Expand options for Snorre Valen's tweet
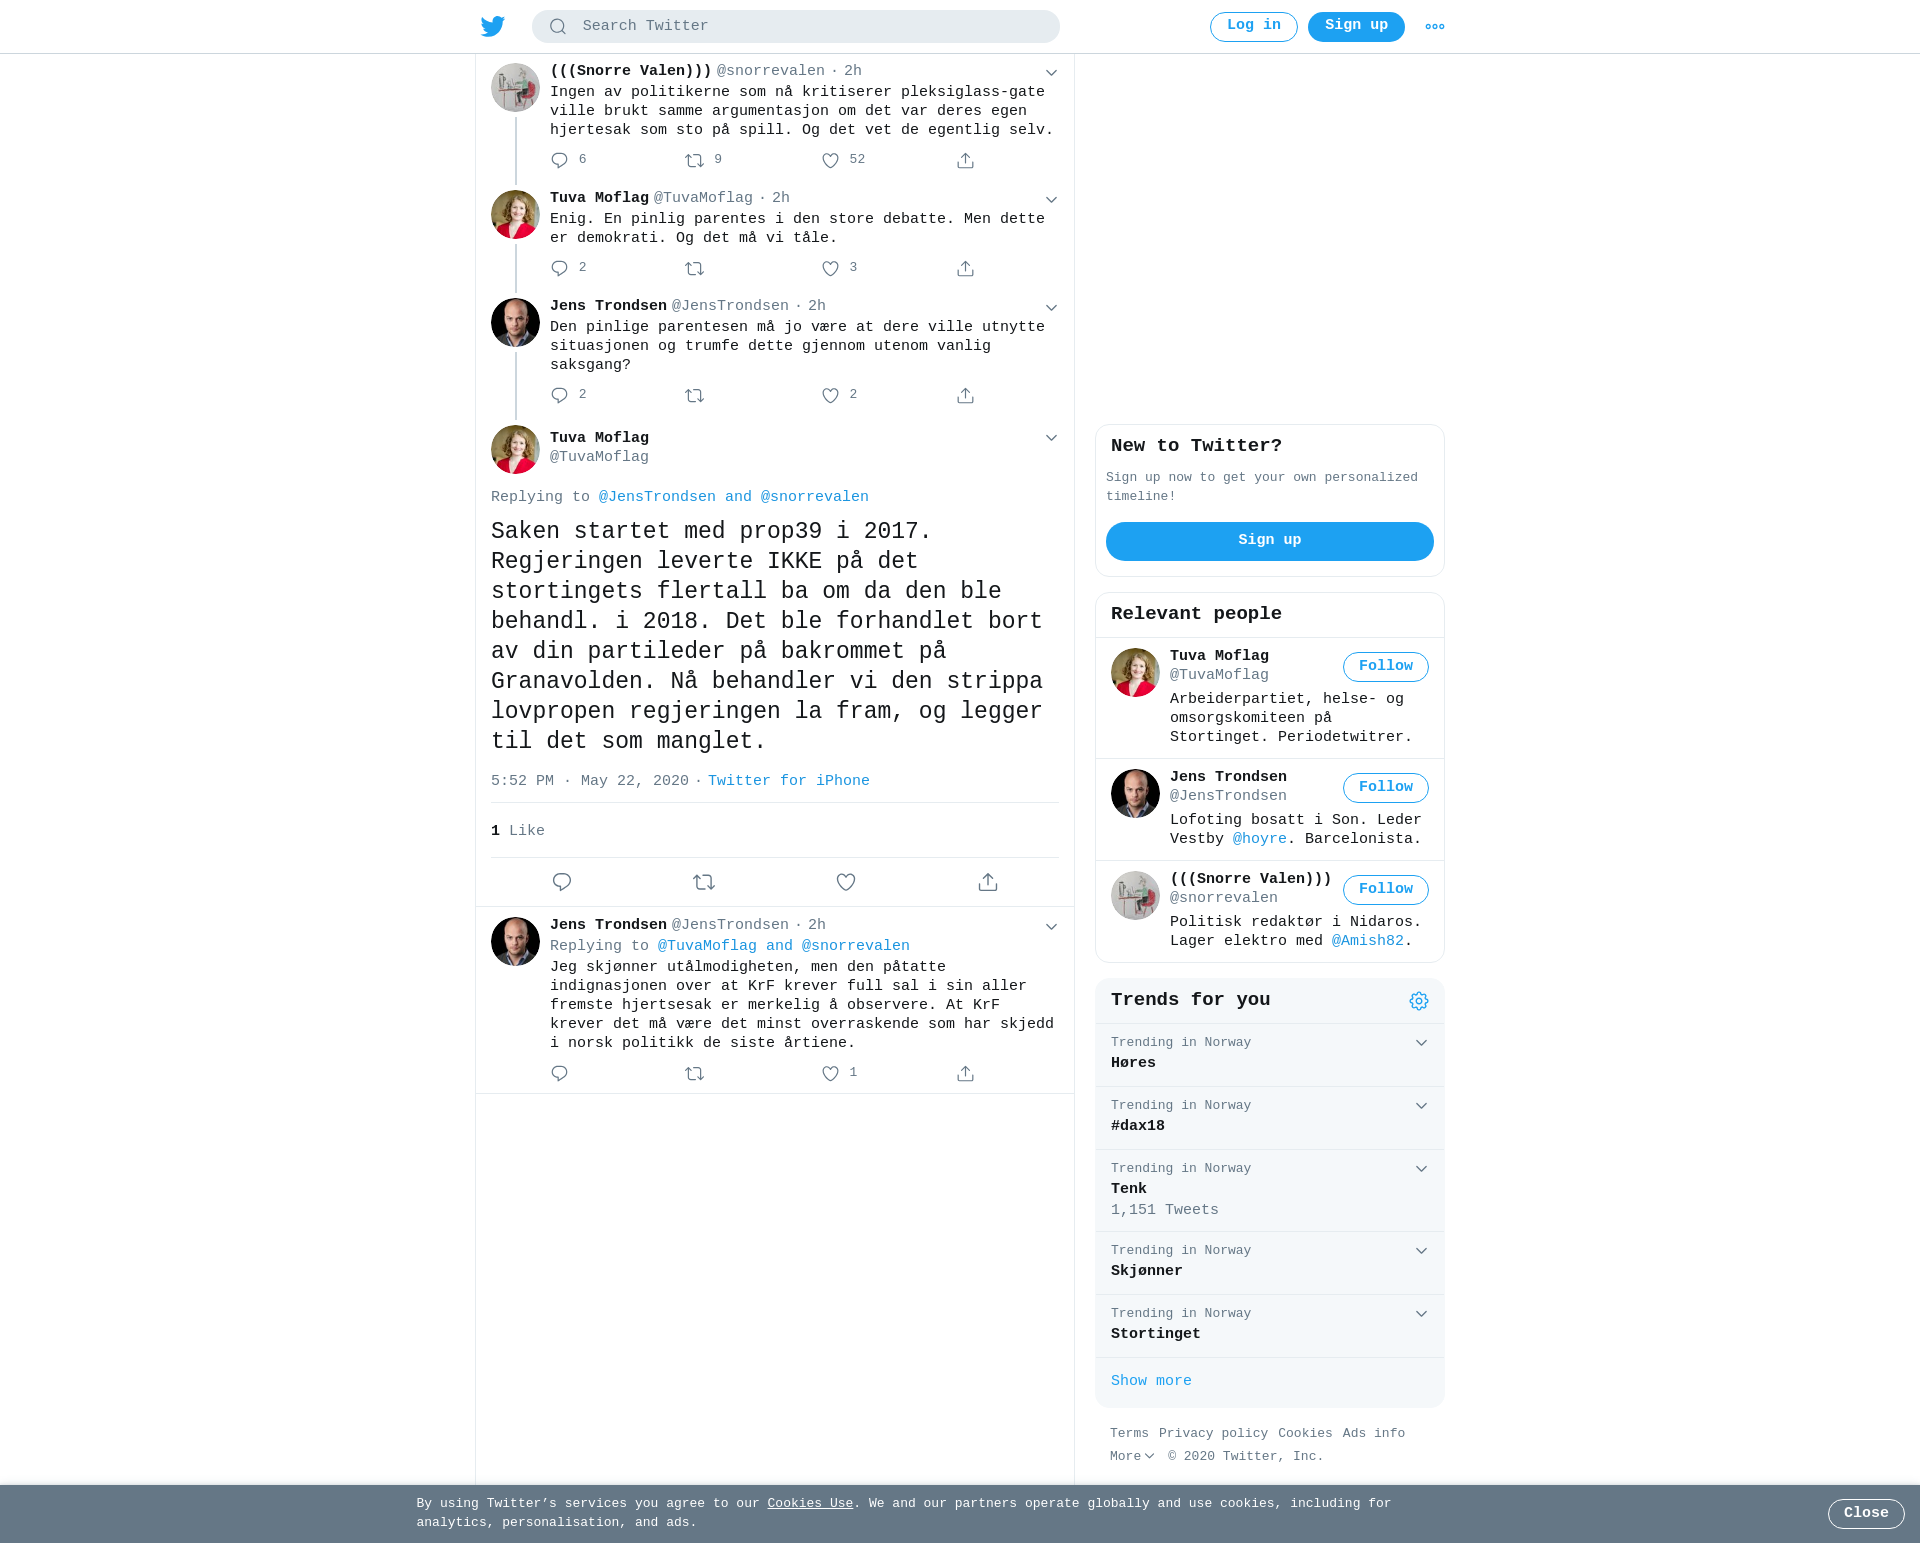The width and height of the screenshot is (1920, 1543). 1051,72
